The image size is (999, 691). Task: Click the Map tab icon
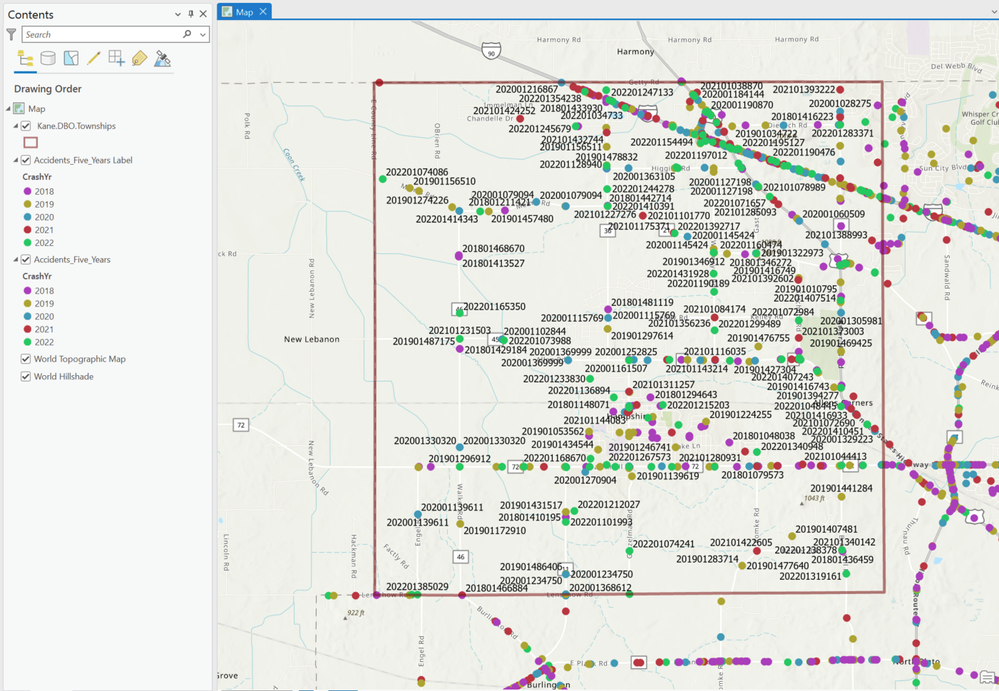click(x=227, y=12)
